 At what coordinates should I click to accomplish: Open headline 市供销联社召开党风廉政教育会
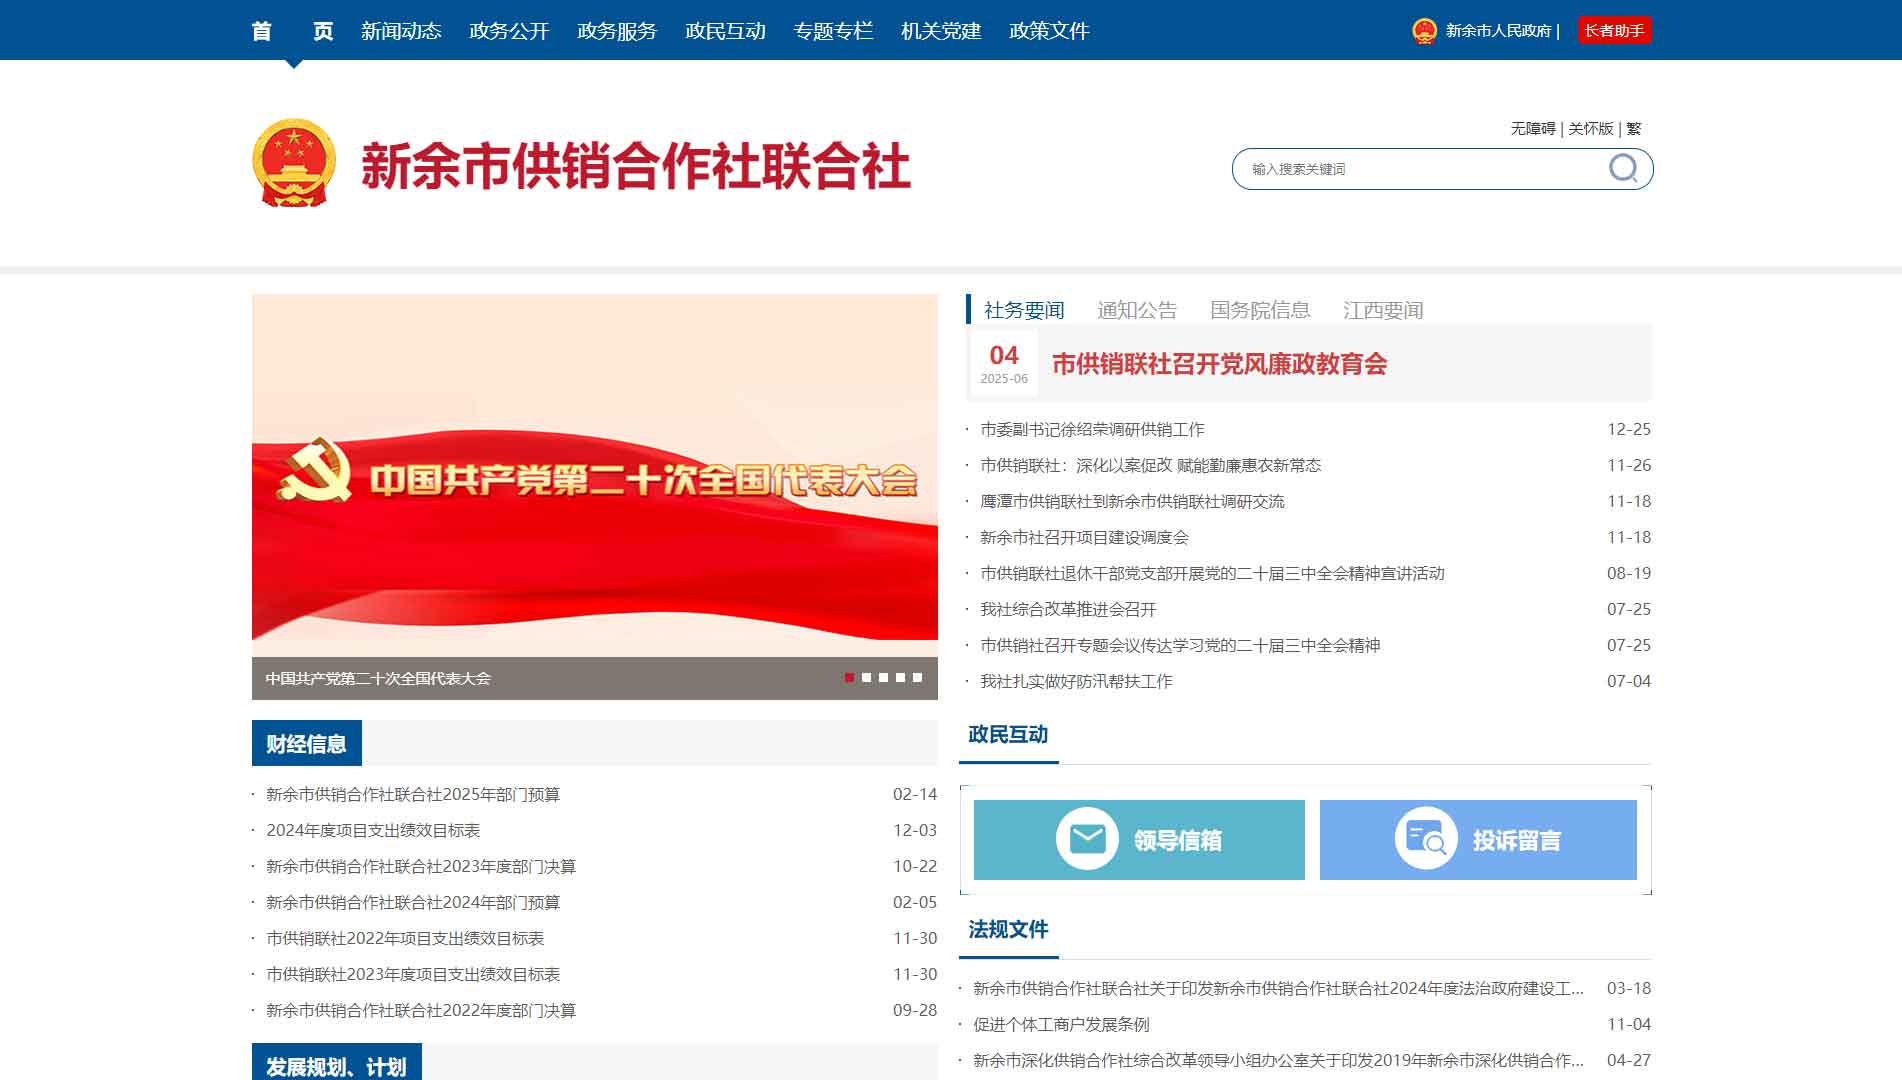(x=1219, y=364)
